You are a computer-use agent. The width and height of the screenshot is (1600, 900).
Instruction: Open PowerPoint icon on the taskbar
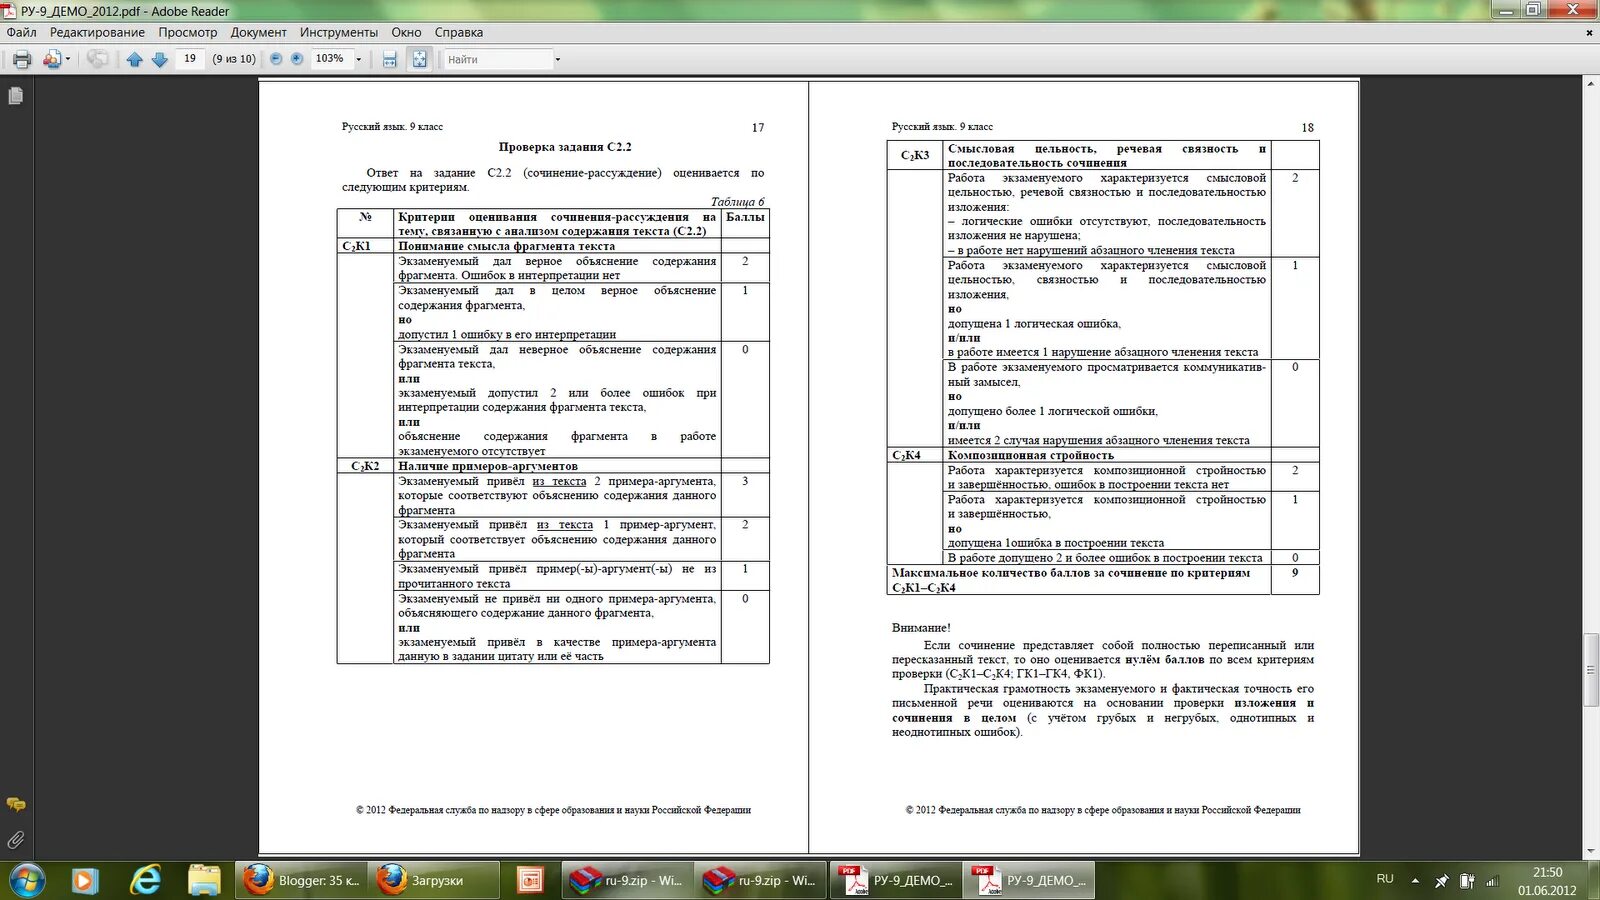click(x=530, y=881)
